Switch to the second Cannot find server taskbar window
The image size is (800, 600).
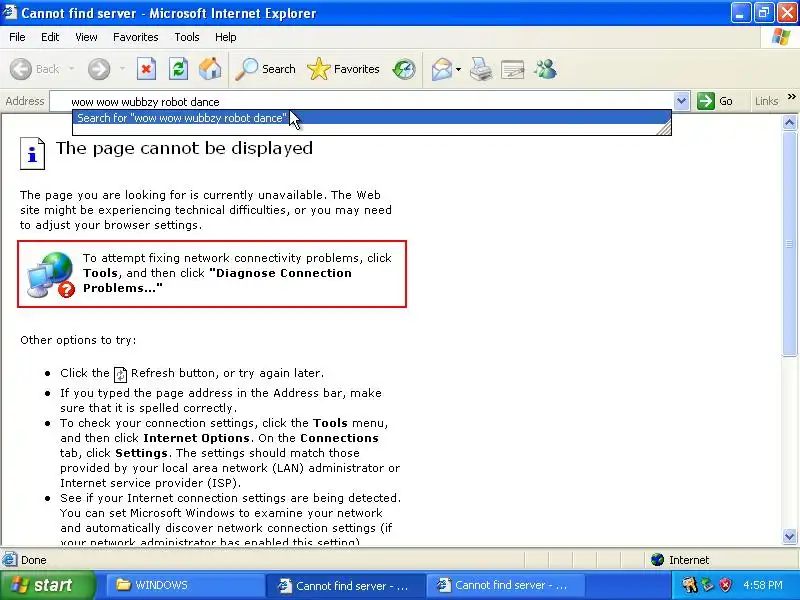point(505,585)
